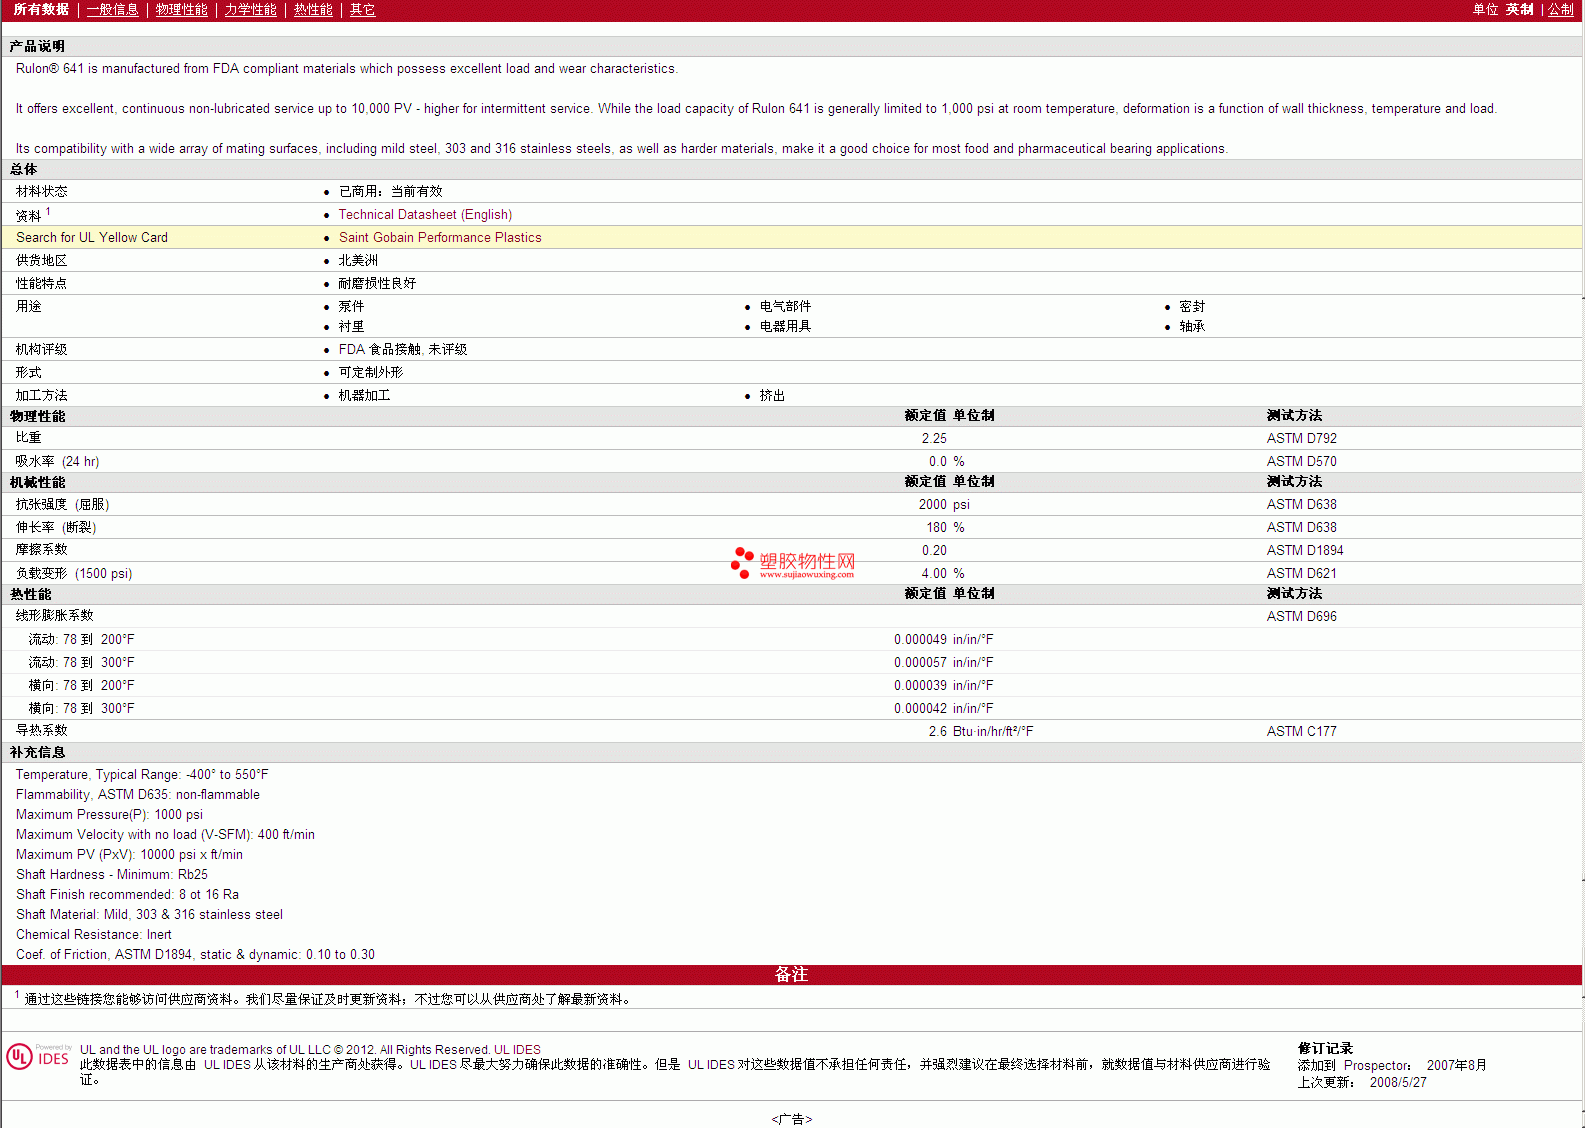Switch units to 公制
The height and width of the screenshot is (1128, 1585).
(1561, 9)
